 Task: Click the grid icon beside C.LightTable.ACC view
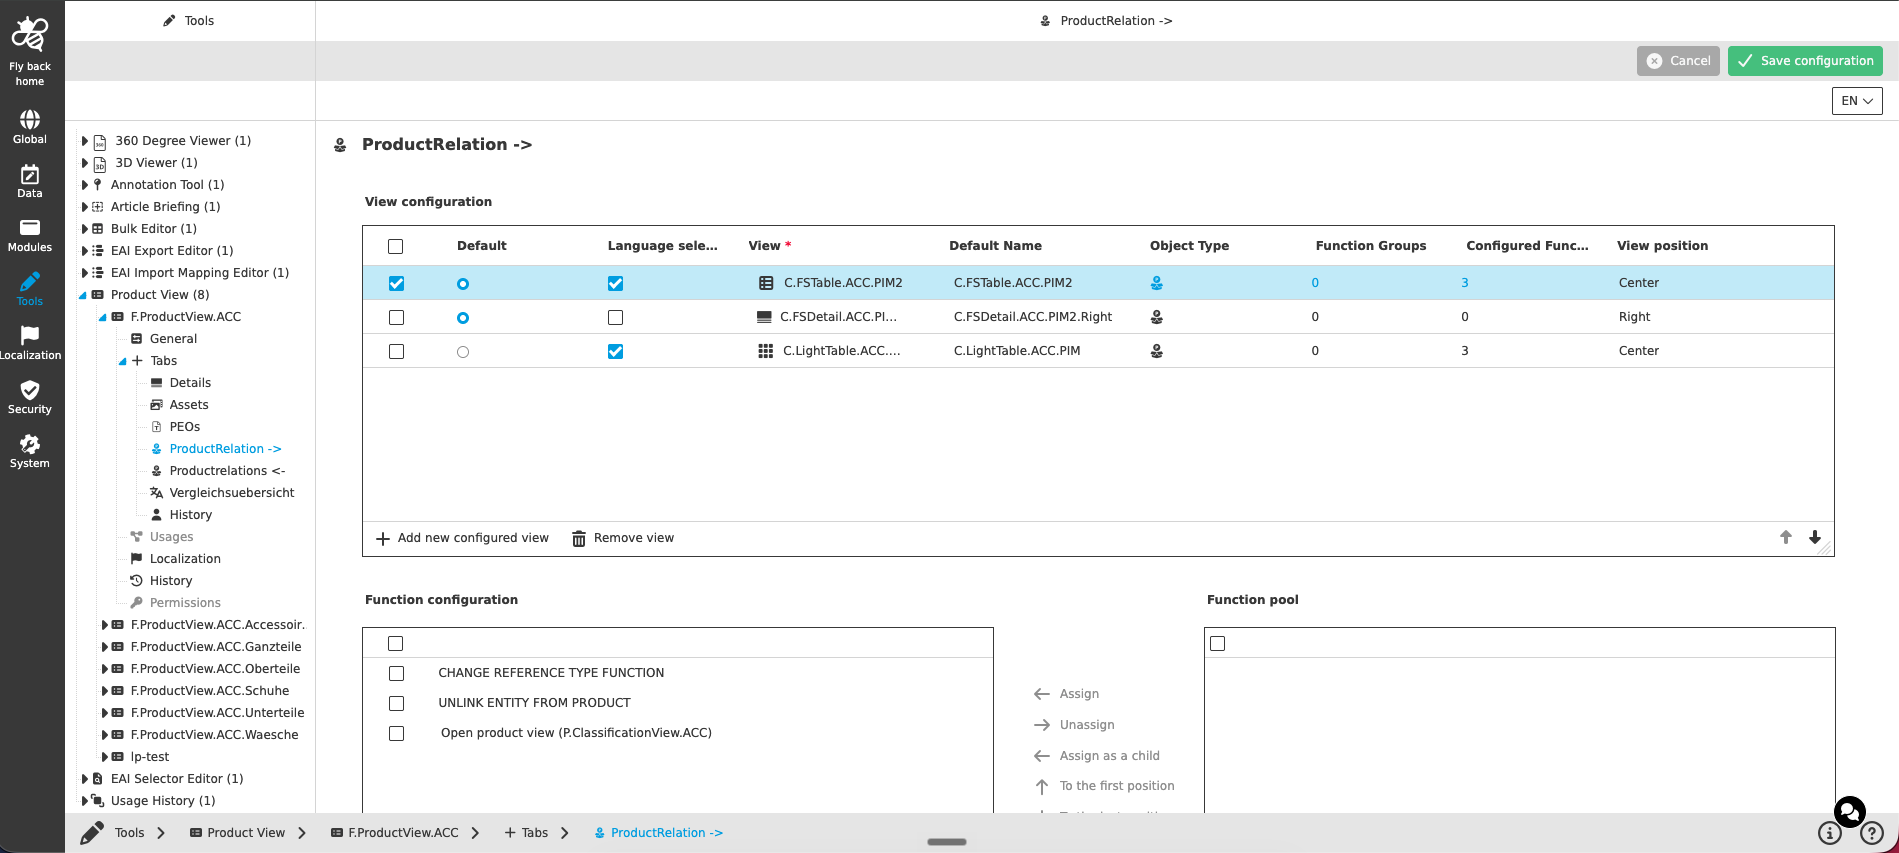pyautogui.click(x=766, y=351)
